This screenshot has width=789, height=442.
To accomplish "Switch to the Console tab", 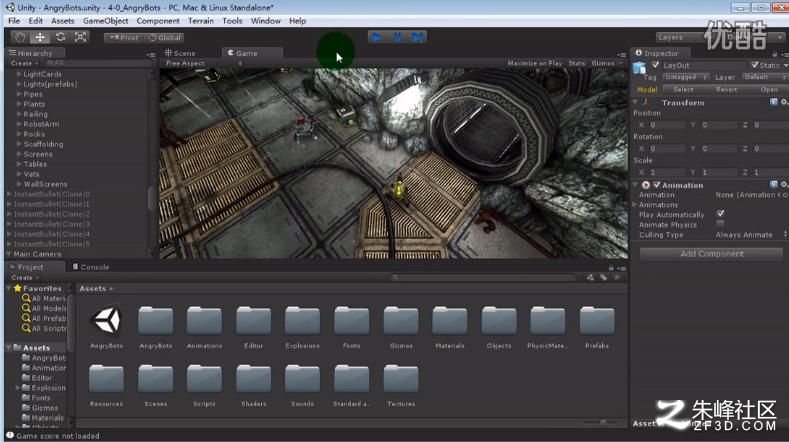I will [91, 267].
